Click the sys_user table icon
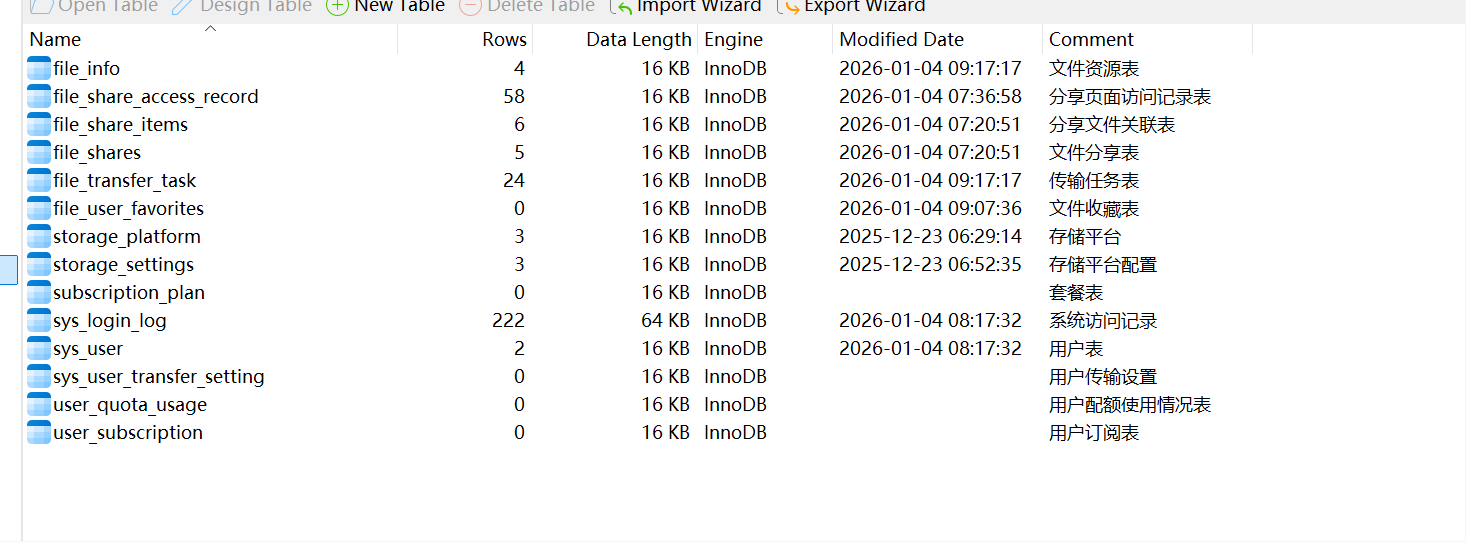The width and height of the screenshot is (1466, 542). pyautogui.click(x=39, y=349)
